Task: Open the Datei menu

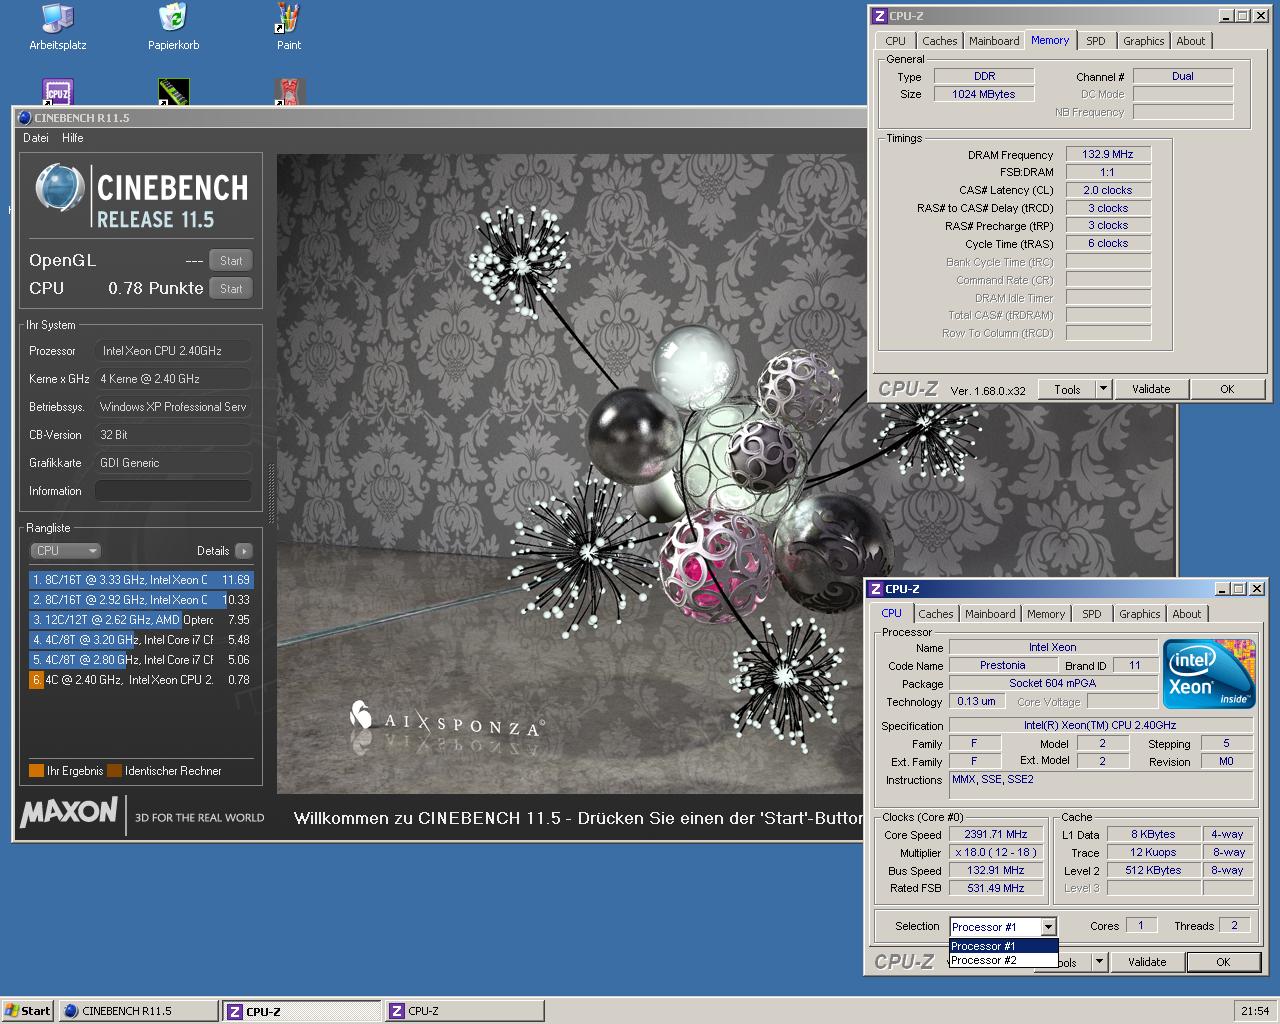Action: [x=36, y=138]
